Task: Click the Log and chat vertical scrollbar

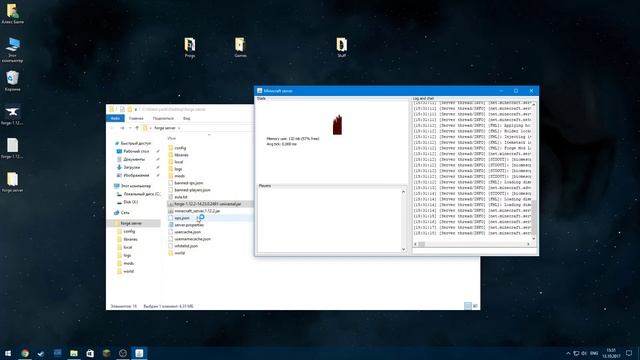Action: (x=533, y=171)
